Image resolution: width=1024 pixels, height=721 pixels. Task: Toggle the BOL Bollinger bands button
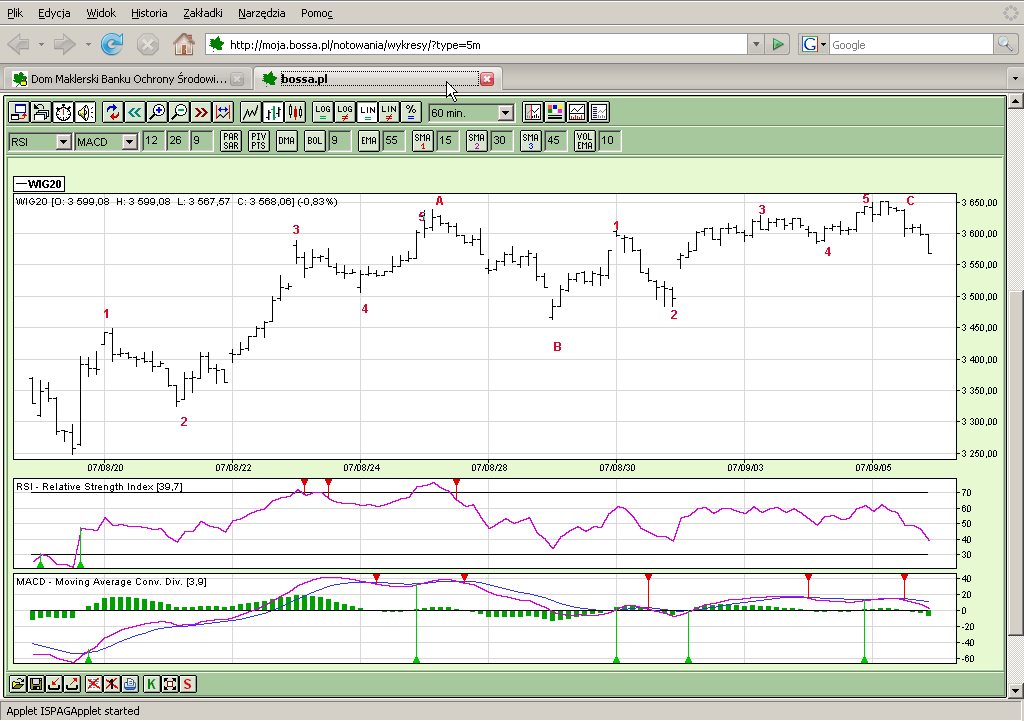coord(315,141)
